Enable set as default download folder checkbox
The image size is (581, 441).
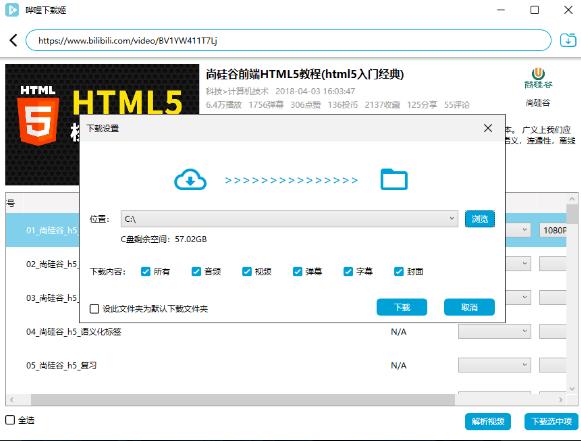pyautogui.click(x=94, y=309)
